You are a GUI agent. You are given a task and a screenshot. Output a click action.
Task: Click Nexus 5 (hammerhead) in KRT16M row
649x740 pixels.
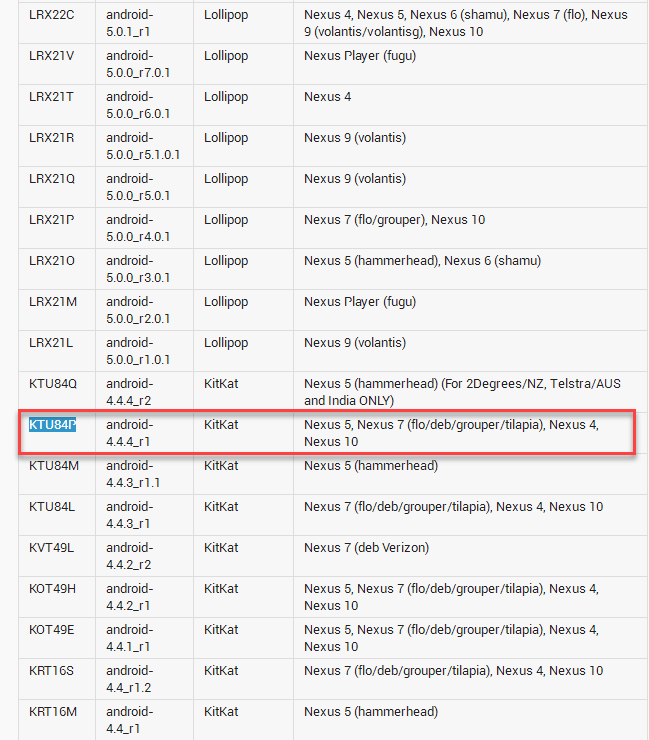[371, 713]
